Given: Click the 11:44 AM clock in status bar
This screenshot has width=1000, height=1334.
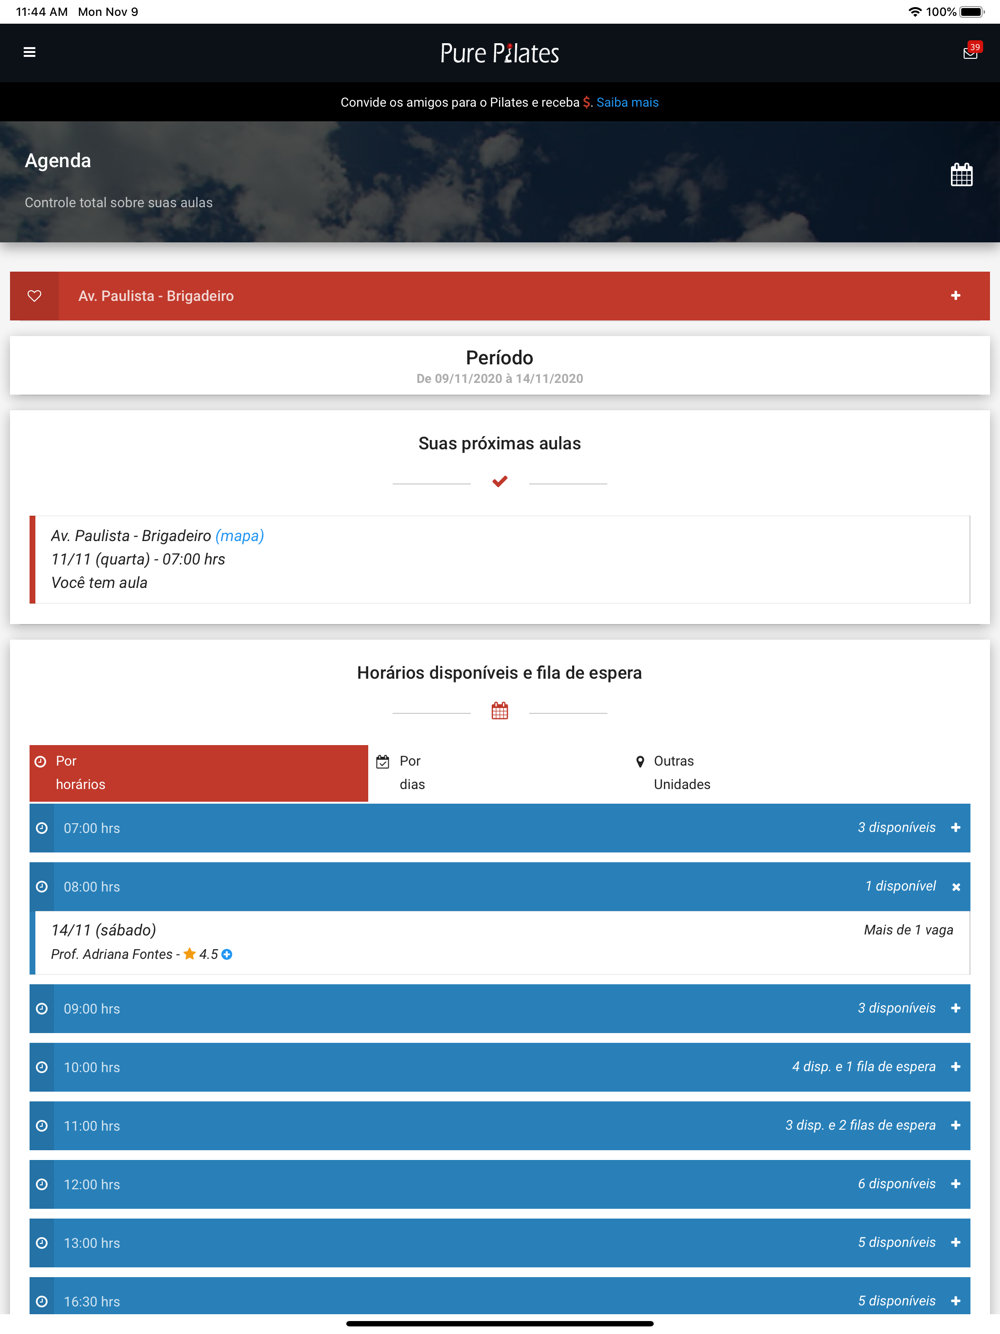Looking at the screenshot, I should tap(42, 12).
